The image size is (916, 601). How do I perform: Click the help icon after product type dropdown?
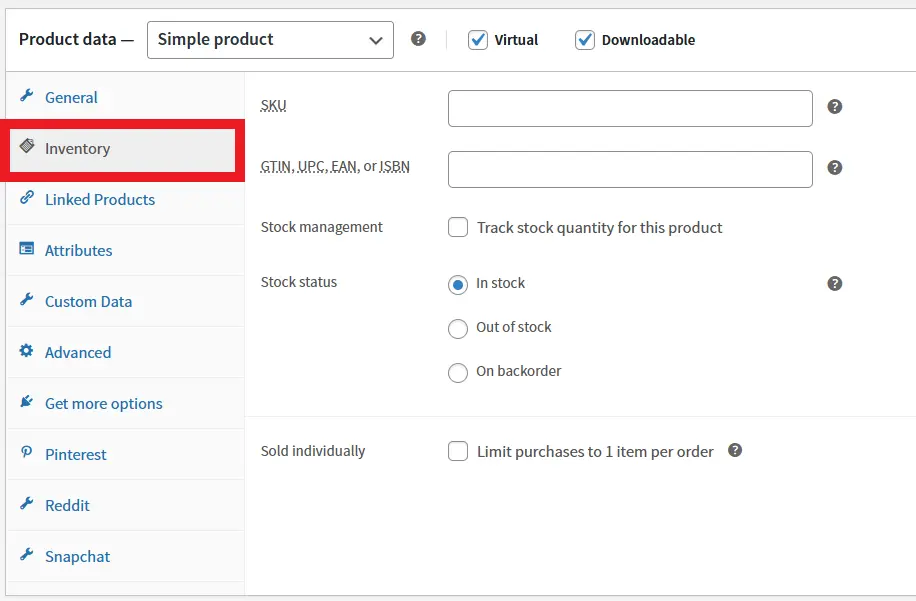coord(418,39)
